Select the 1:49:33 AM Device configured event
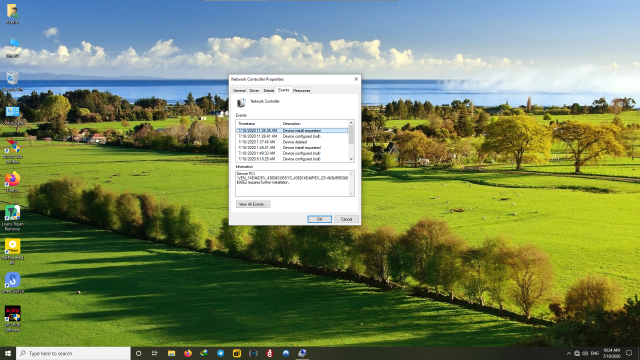This screenshot has width=640, height=360. pyautogui.click(x=292, y=153)
